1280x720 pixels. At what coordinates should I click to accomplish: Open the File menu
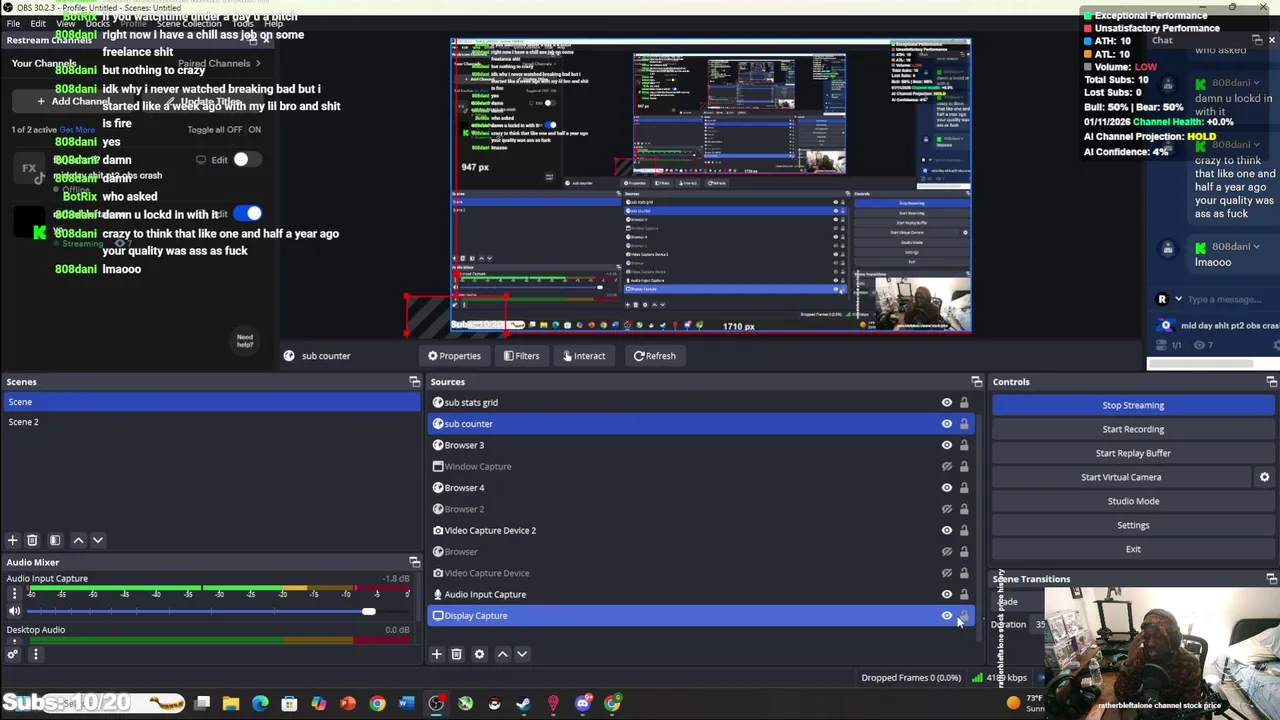(13, 23)
